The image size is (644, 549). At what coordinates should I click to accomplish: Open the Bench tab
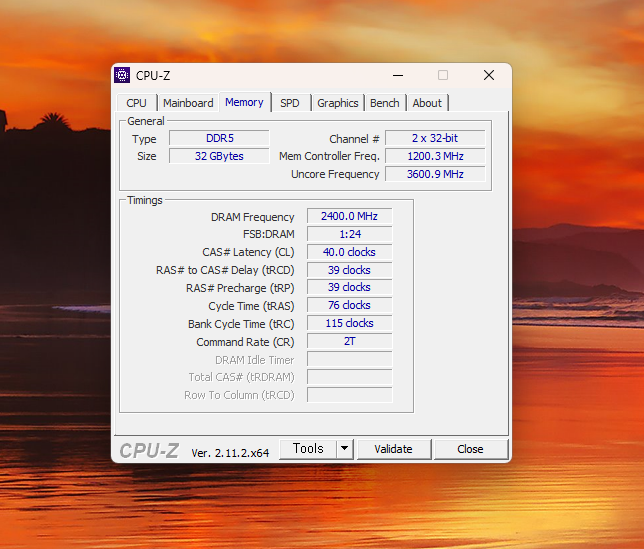tap(384, 103)
